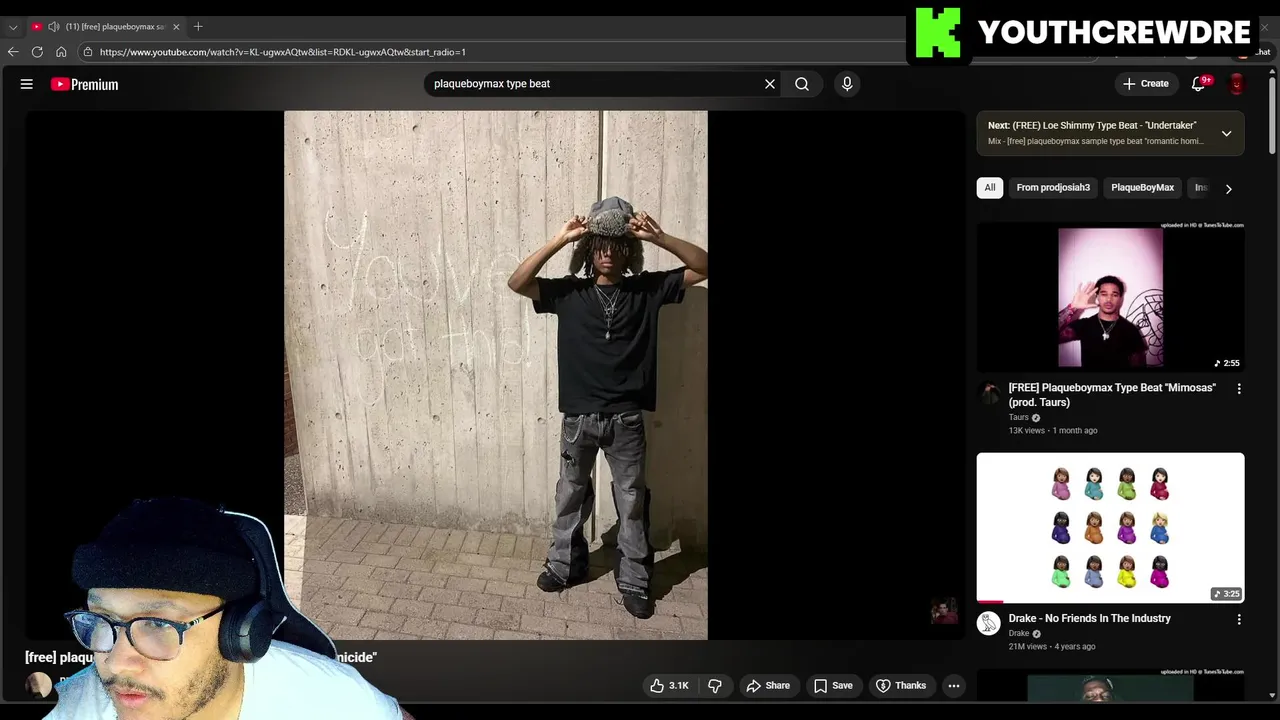Reload the page with the refresh icon
The image size is (1280, 720).
pos(37,52)
